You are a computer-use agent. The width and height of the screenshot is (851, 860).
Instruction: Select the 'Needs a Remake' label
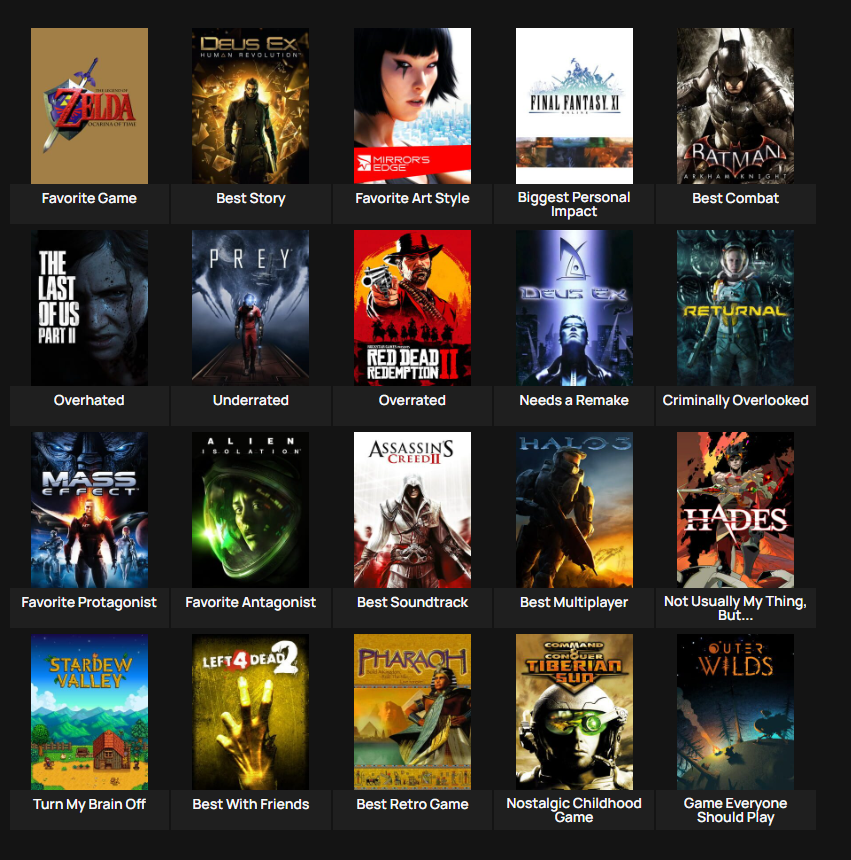[574, 400]
